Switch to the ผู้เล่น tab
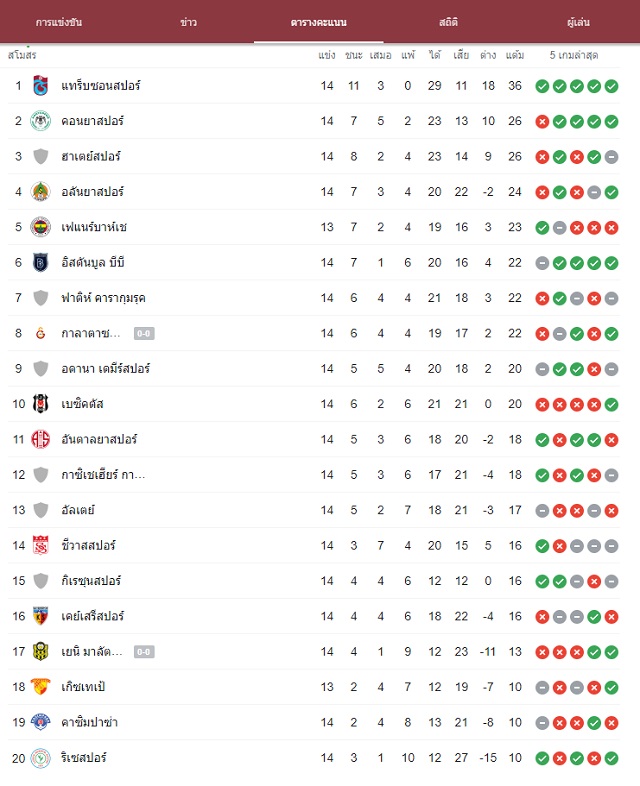Viewport: 640px width, 786px height. point(578,22)
